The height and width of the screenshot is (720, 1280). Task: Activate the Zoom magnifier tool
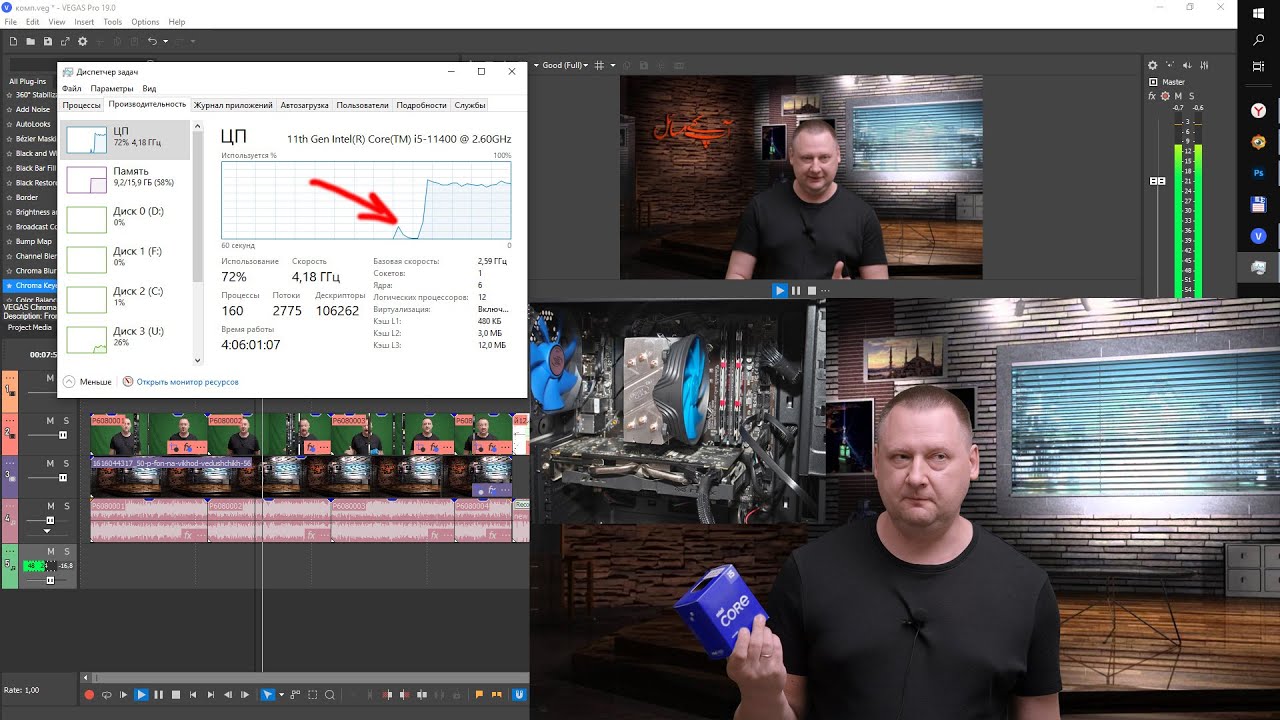click(330, 694)
